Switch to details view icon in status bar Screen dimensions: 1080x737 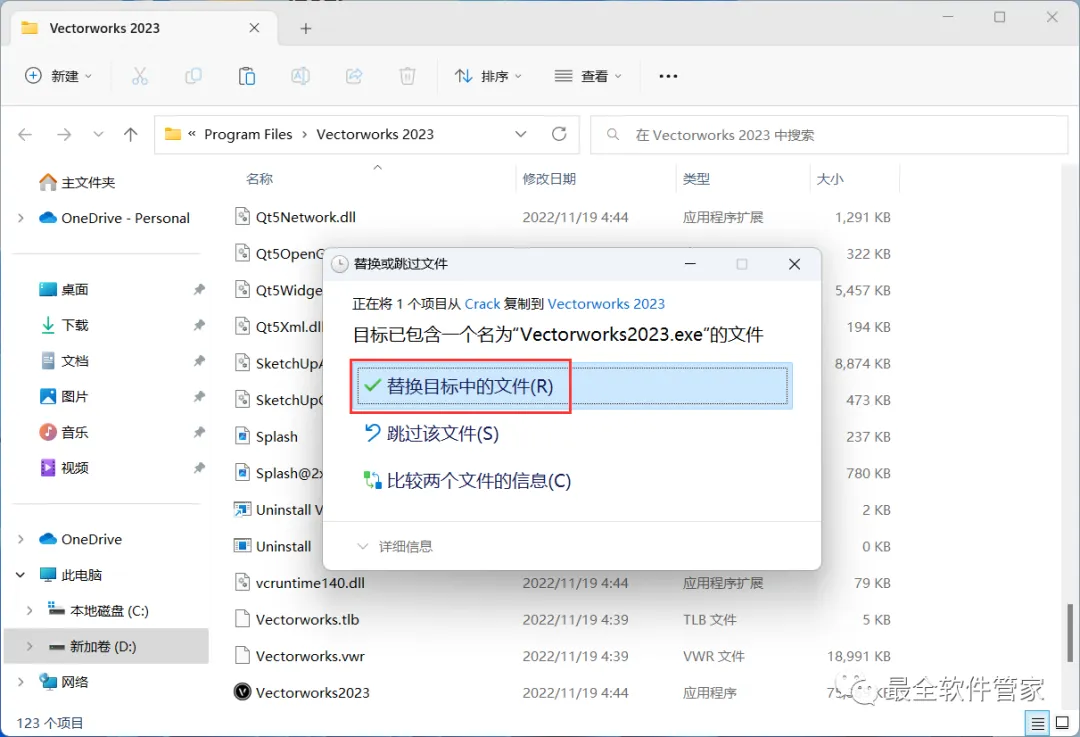coord(1037,723)
